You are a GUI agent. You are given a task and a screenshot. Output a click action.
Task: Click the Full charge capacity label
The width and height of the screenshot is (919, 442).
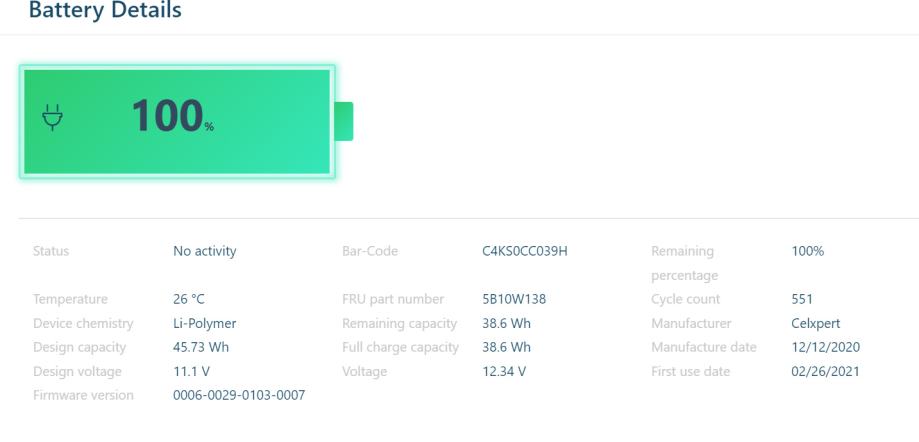400,347
